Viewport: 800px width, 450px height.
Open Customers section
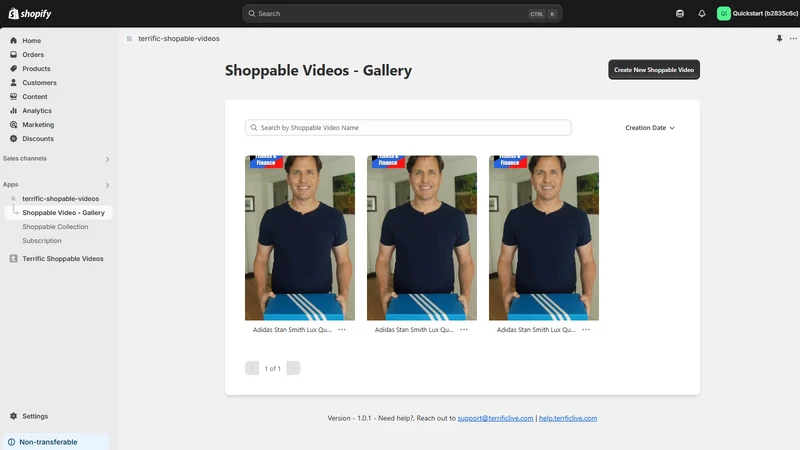[39, 83]
